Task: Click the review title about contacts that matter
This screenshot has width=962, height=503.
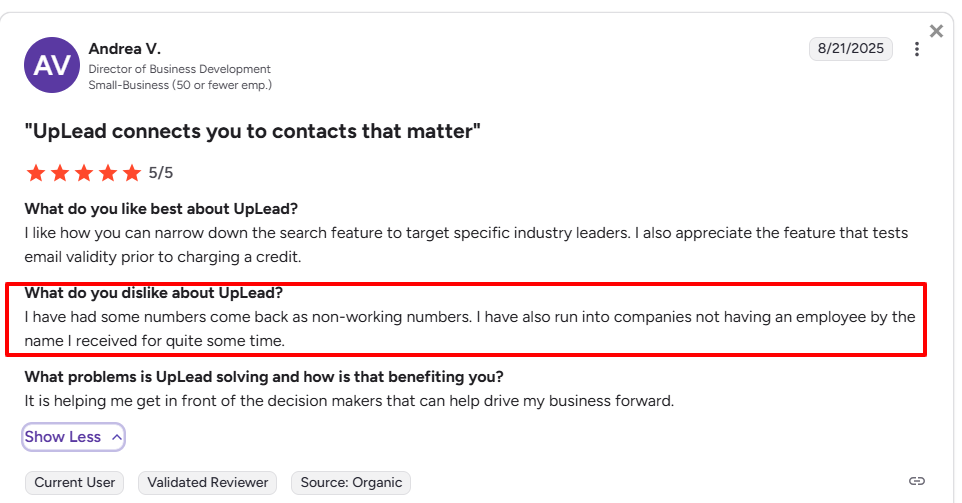Action: 253,131
